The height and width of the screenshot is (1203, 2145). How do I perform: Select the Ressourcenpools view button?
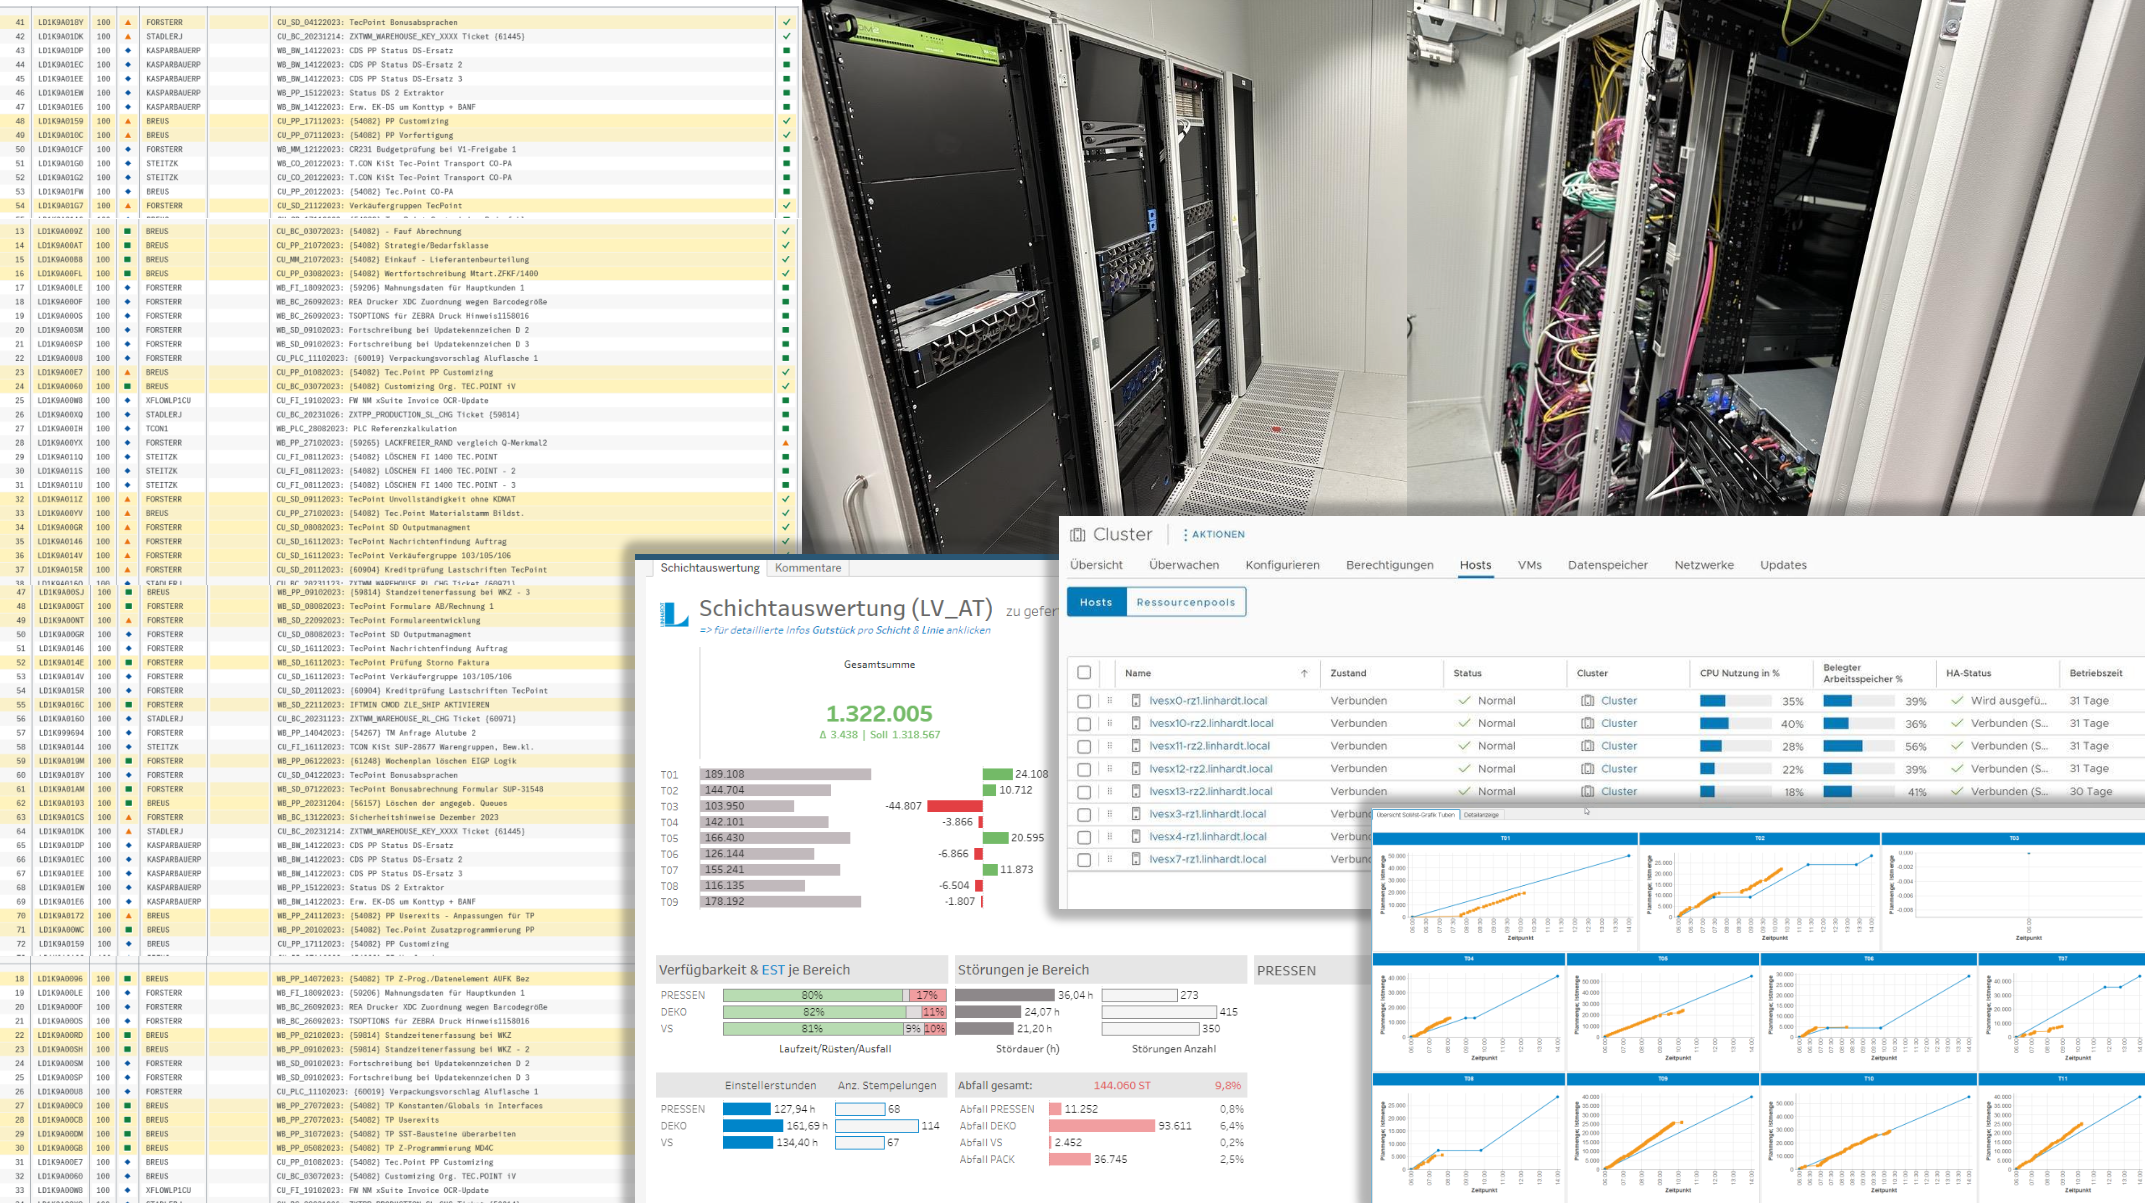(1187, 601)
